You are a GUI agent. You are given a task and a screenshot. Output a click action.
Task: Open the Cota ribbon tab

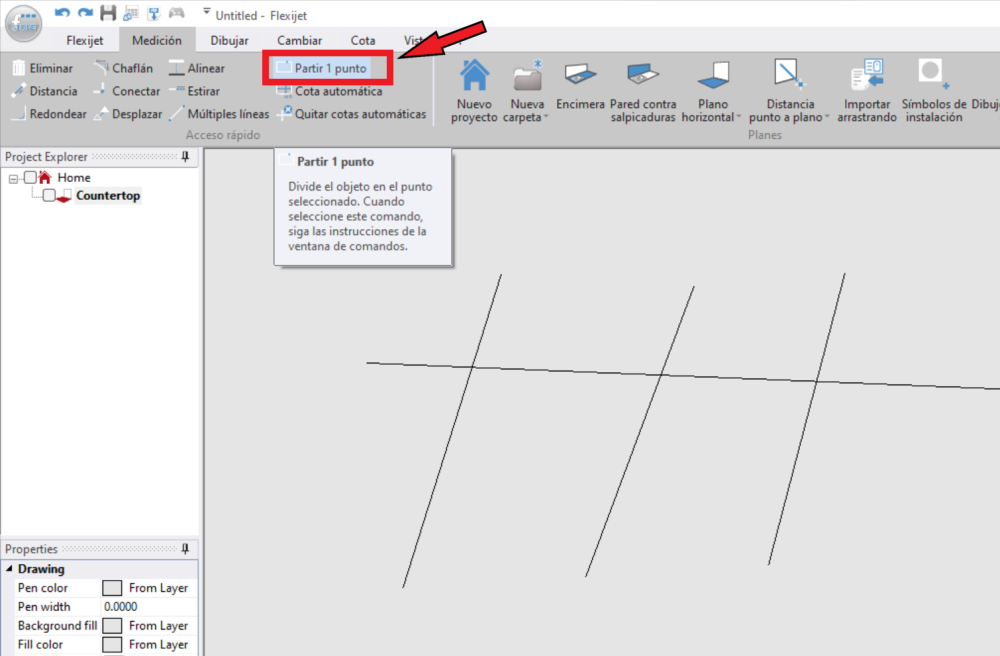coord(363,40)
